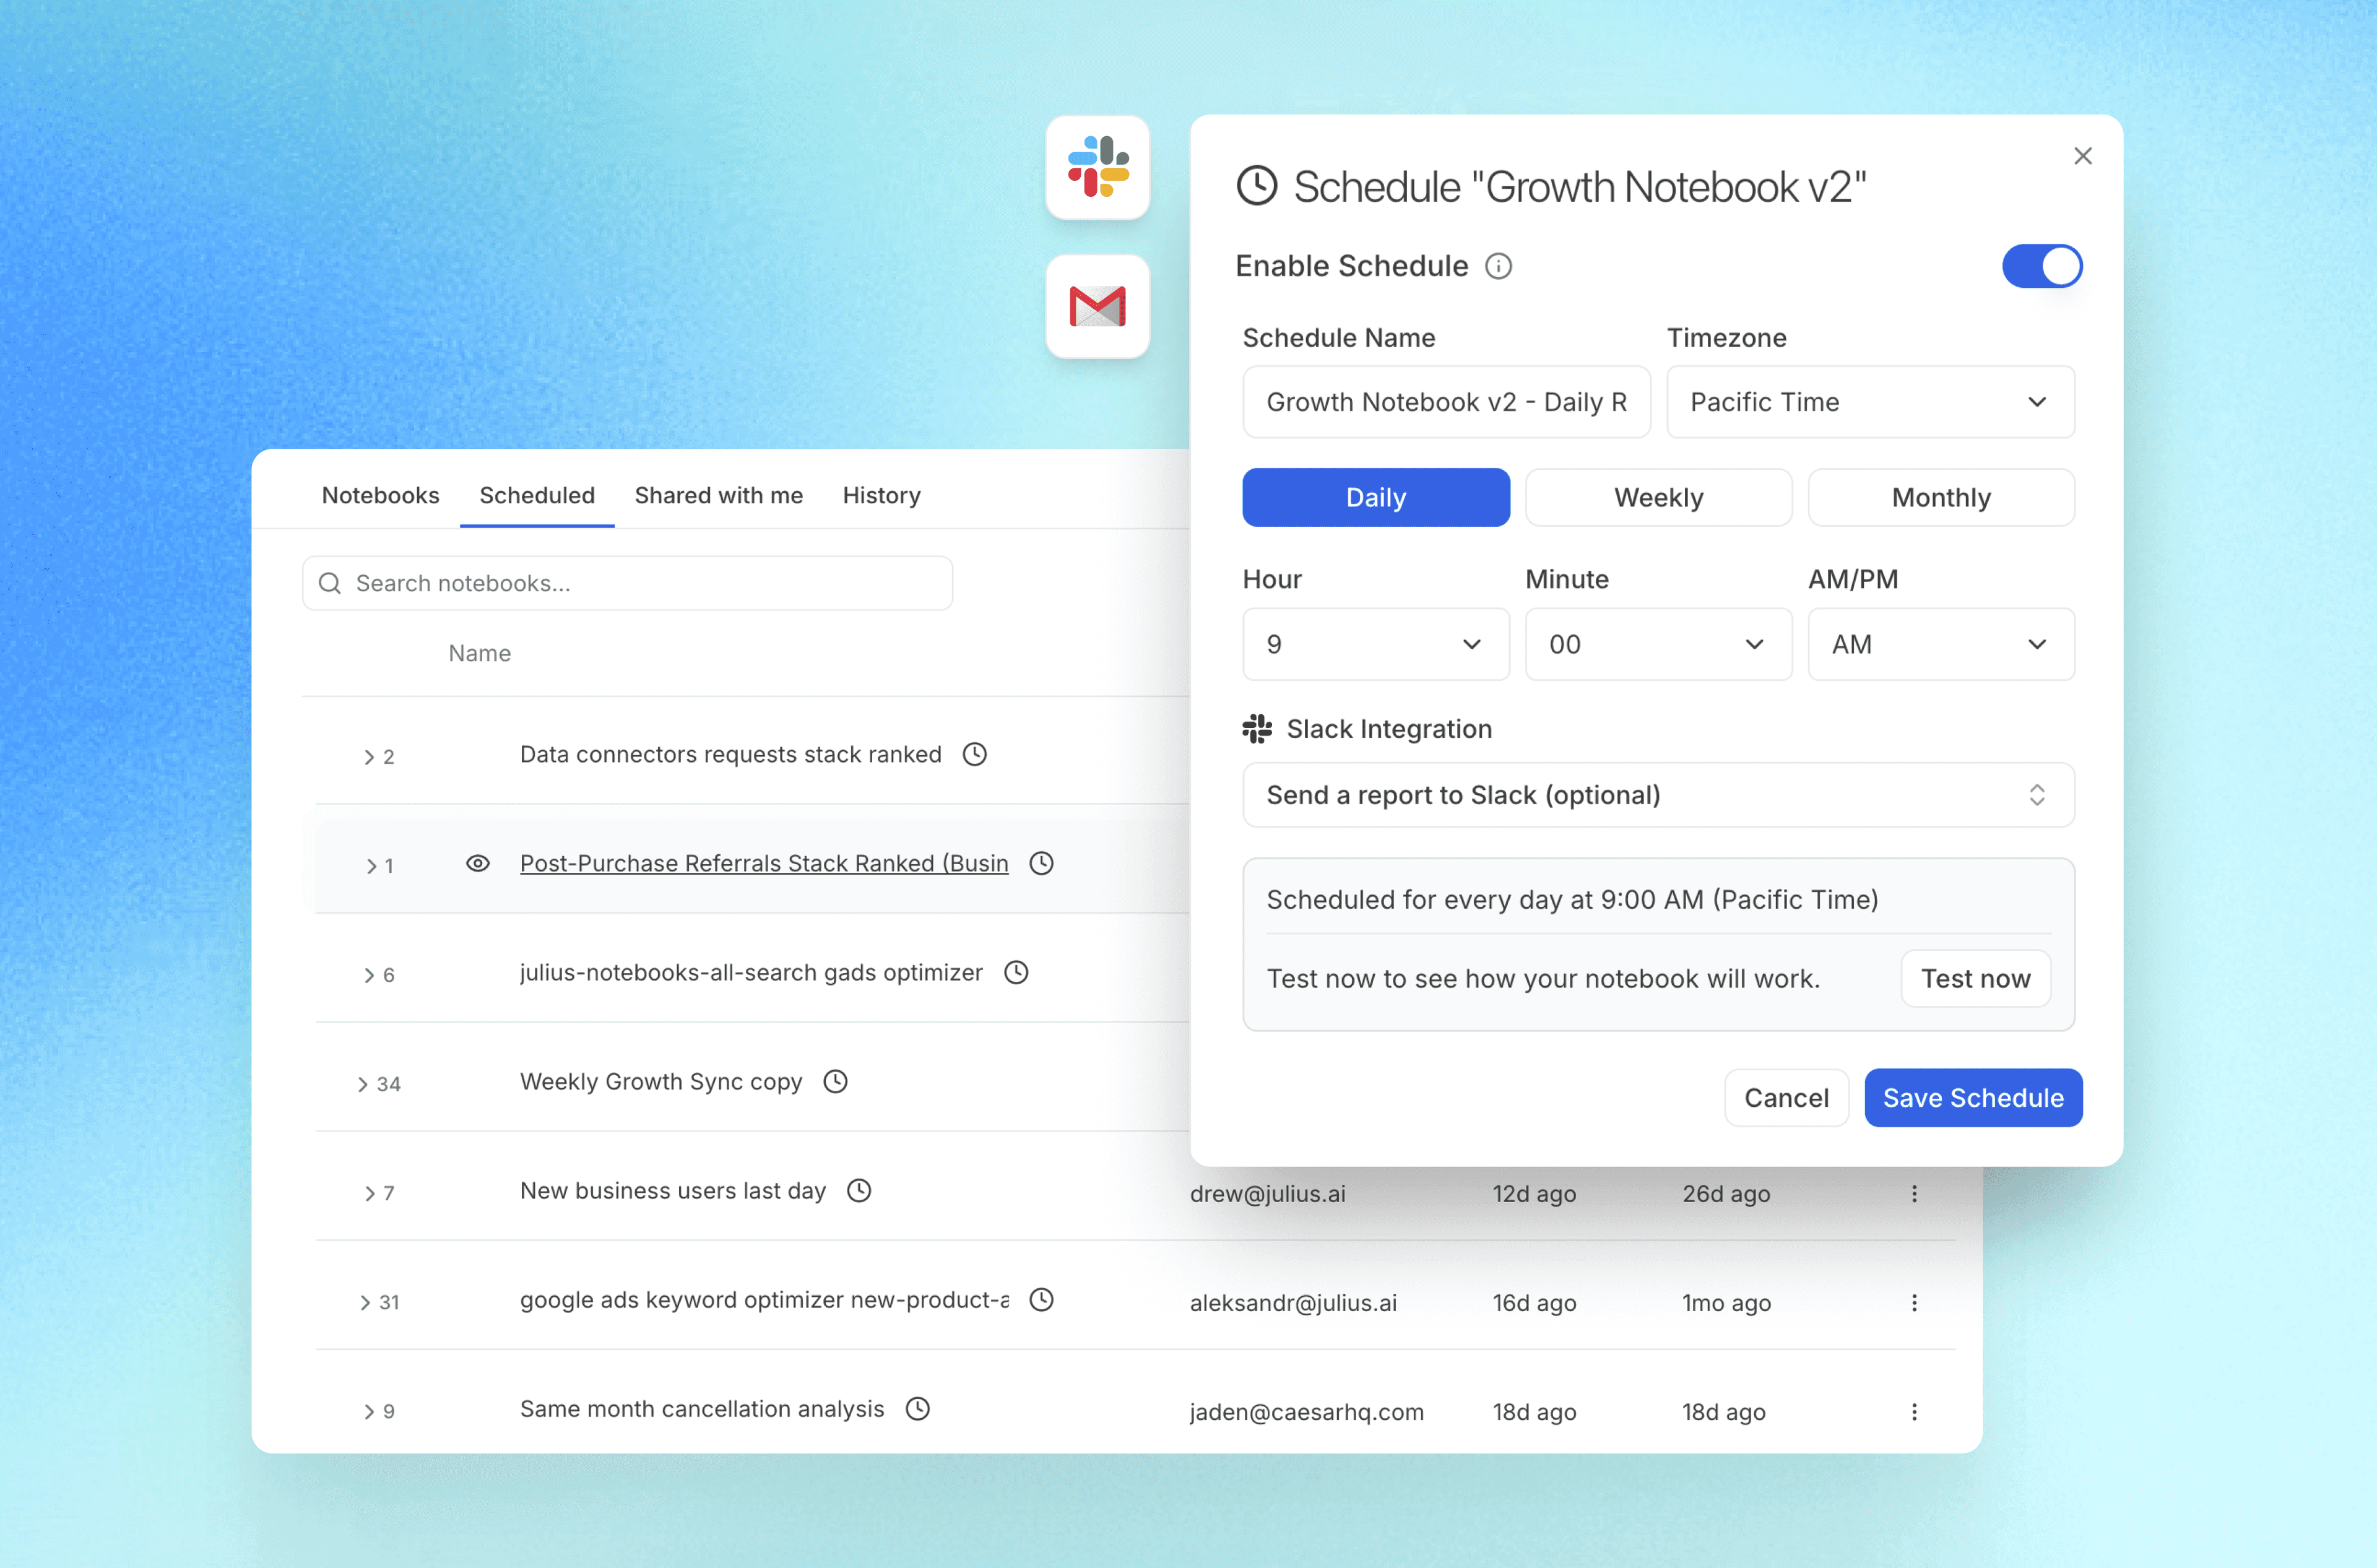Click the search magnifier in the notebooks search bar
This screenshot has width=2377, height=1568.
329,583
